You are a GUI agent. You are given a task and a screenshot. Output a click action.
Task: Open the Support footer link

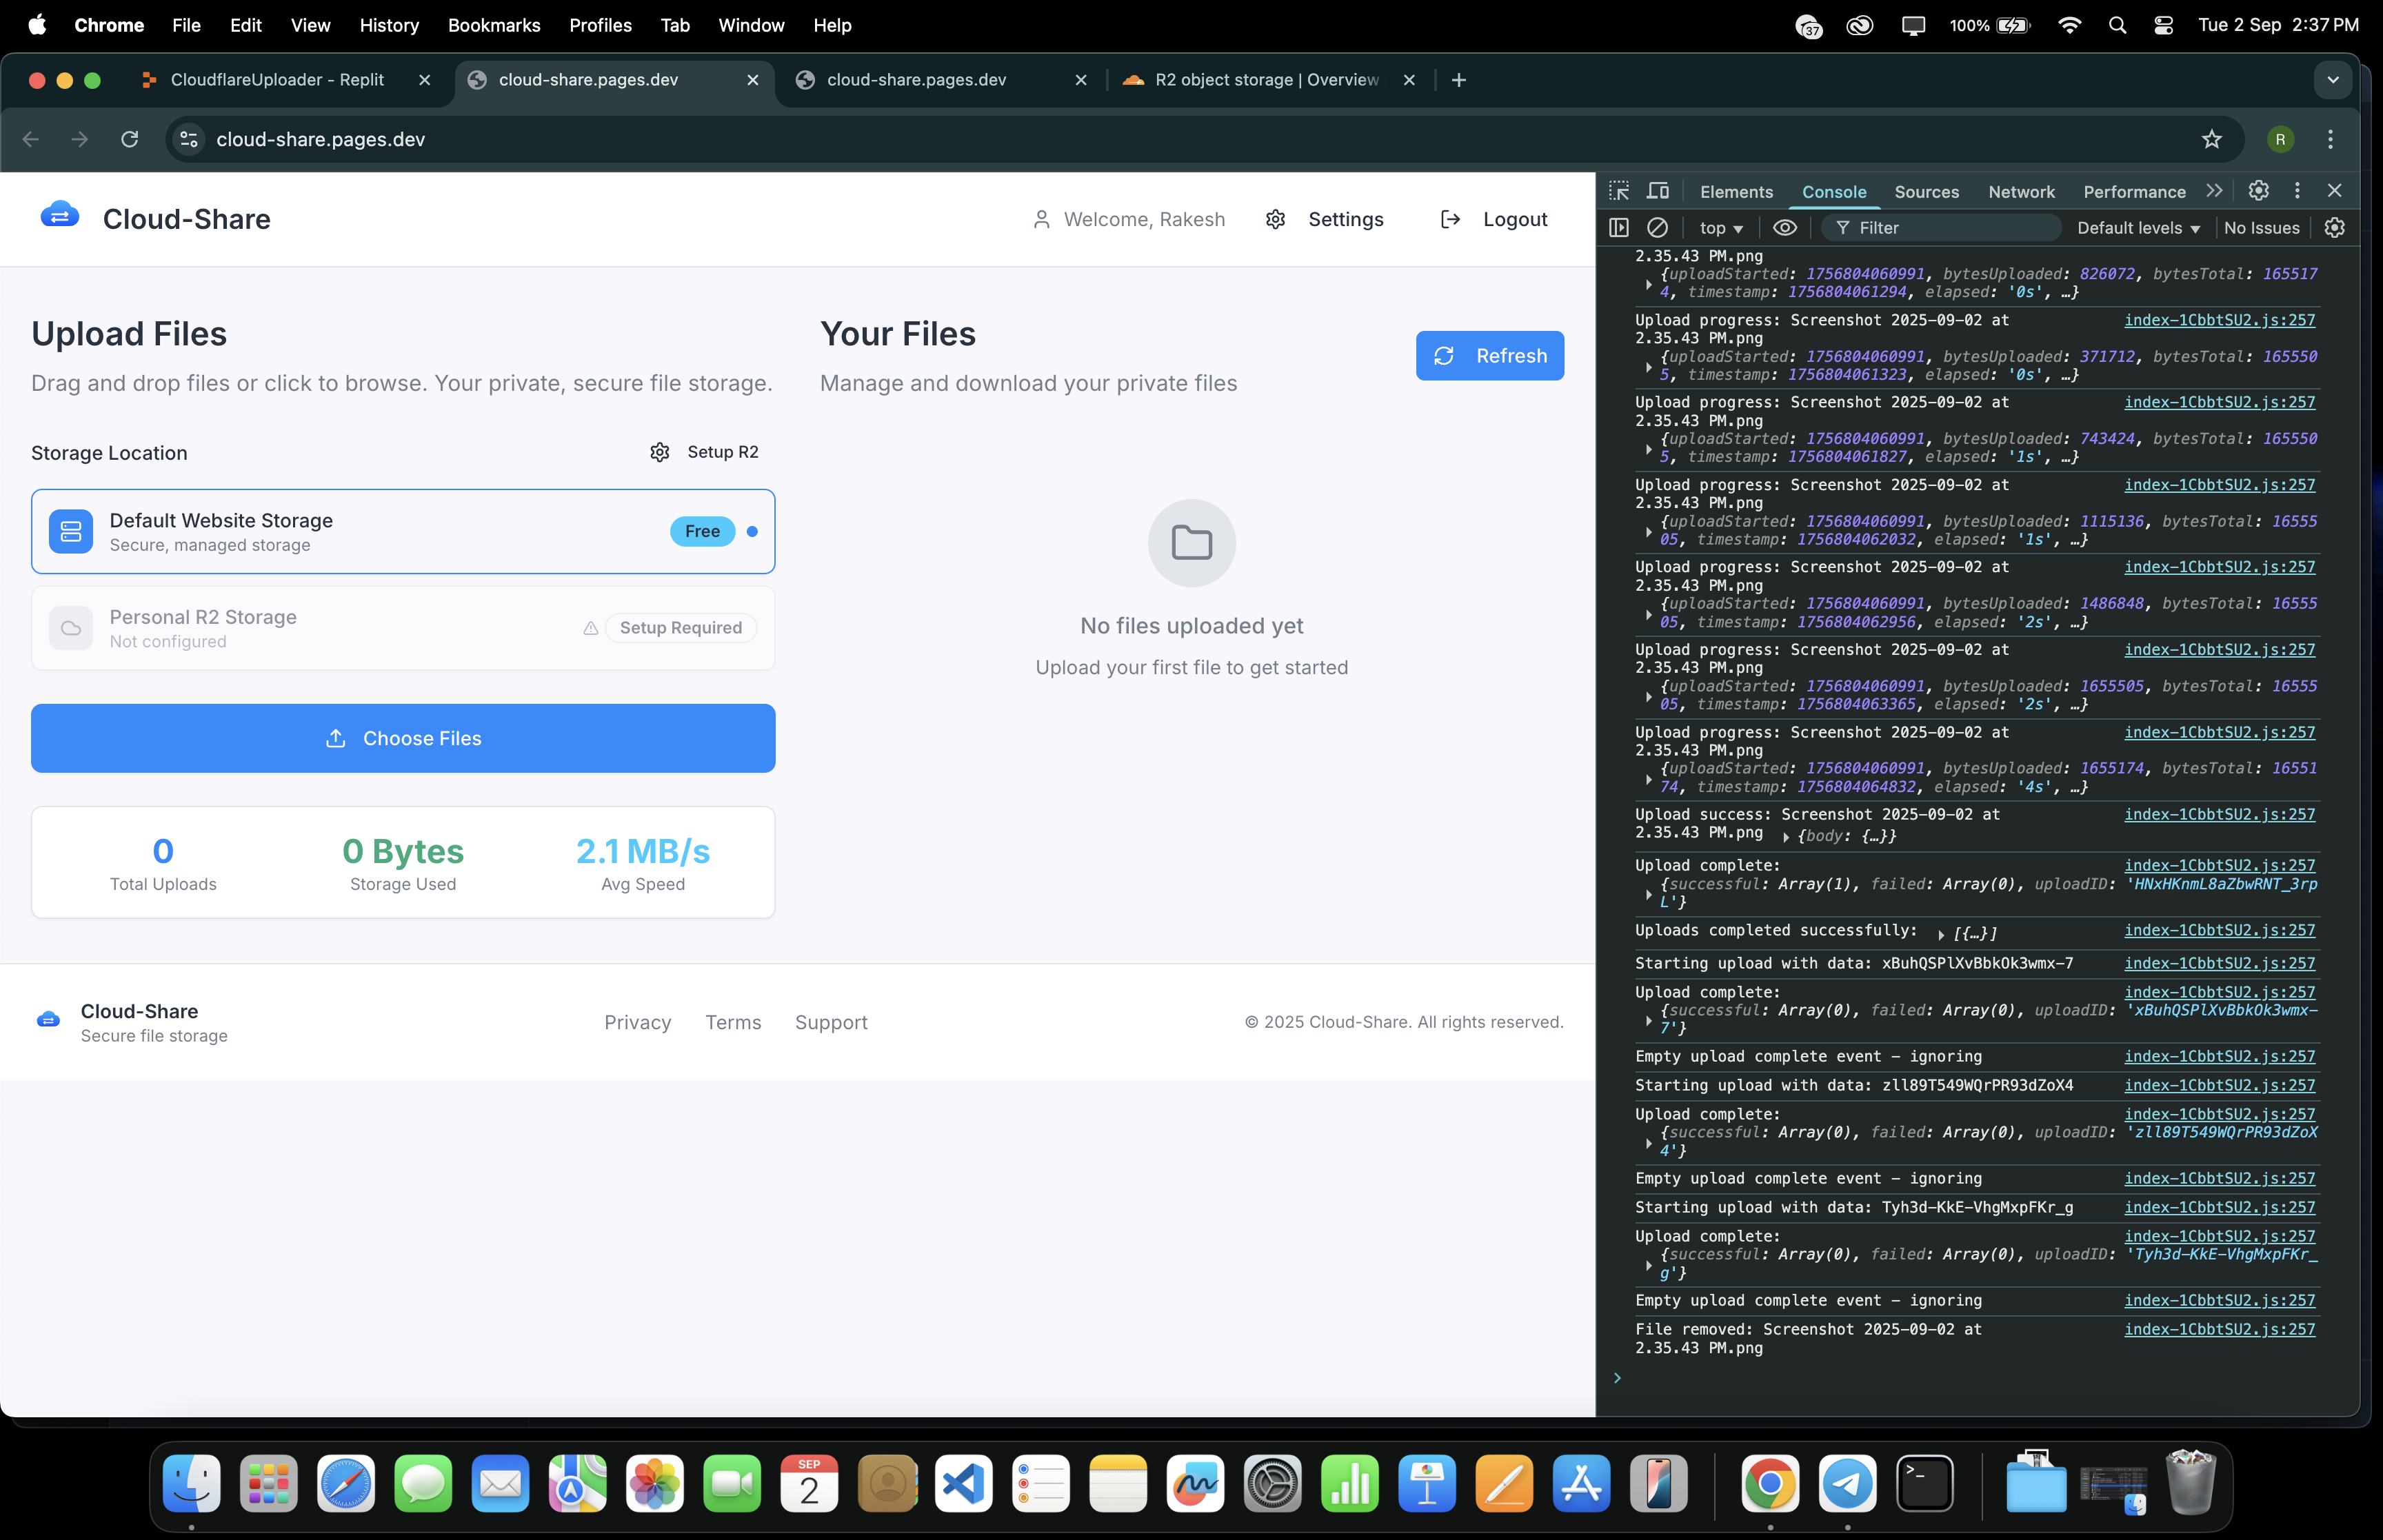[831, 1022]
